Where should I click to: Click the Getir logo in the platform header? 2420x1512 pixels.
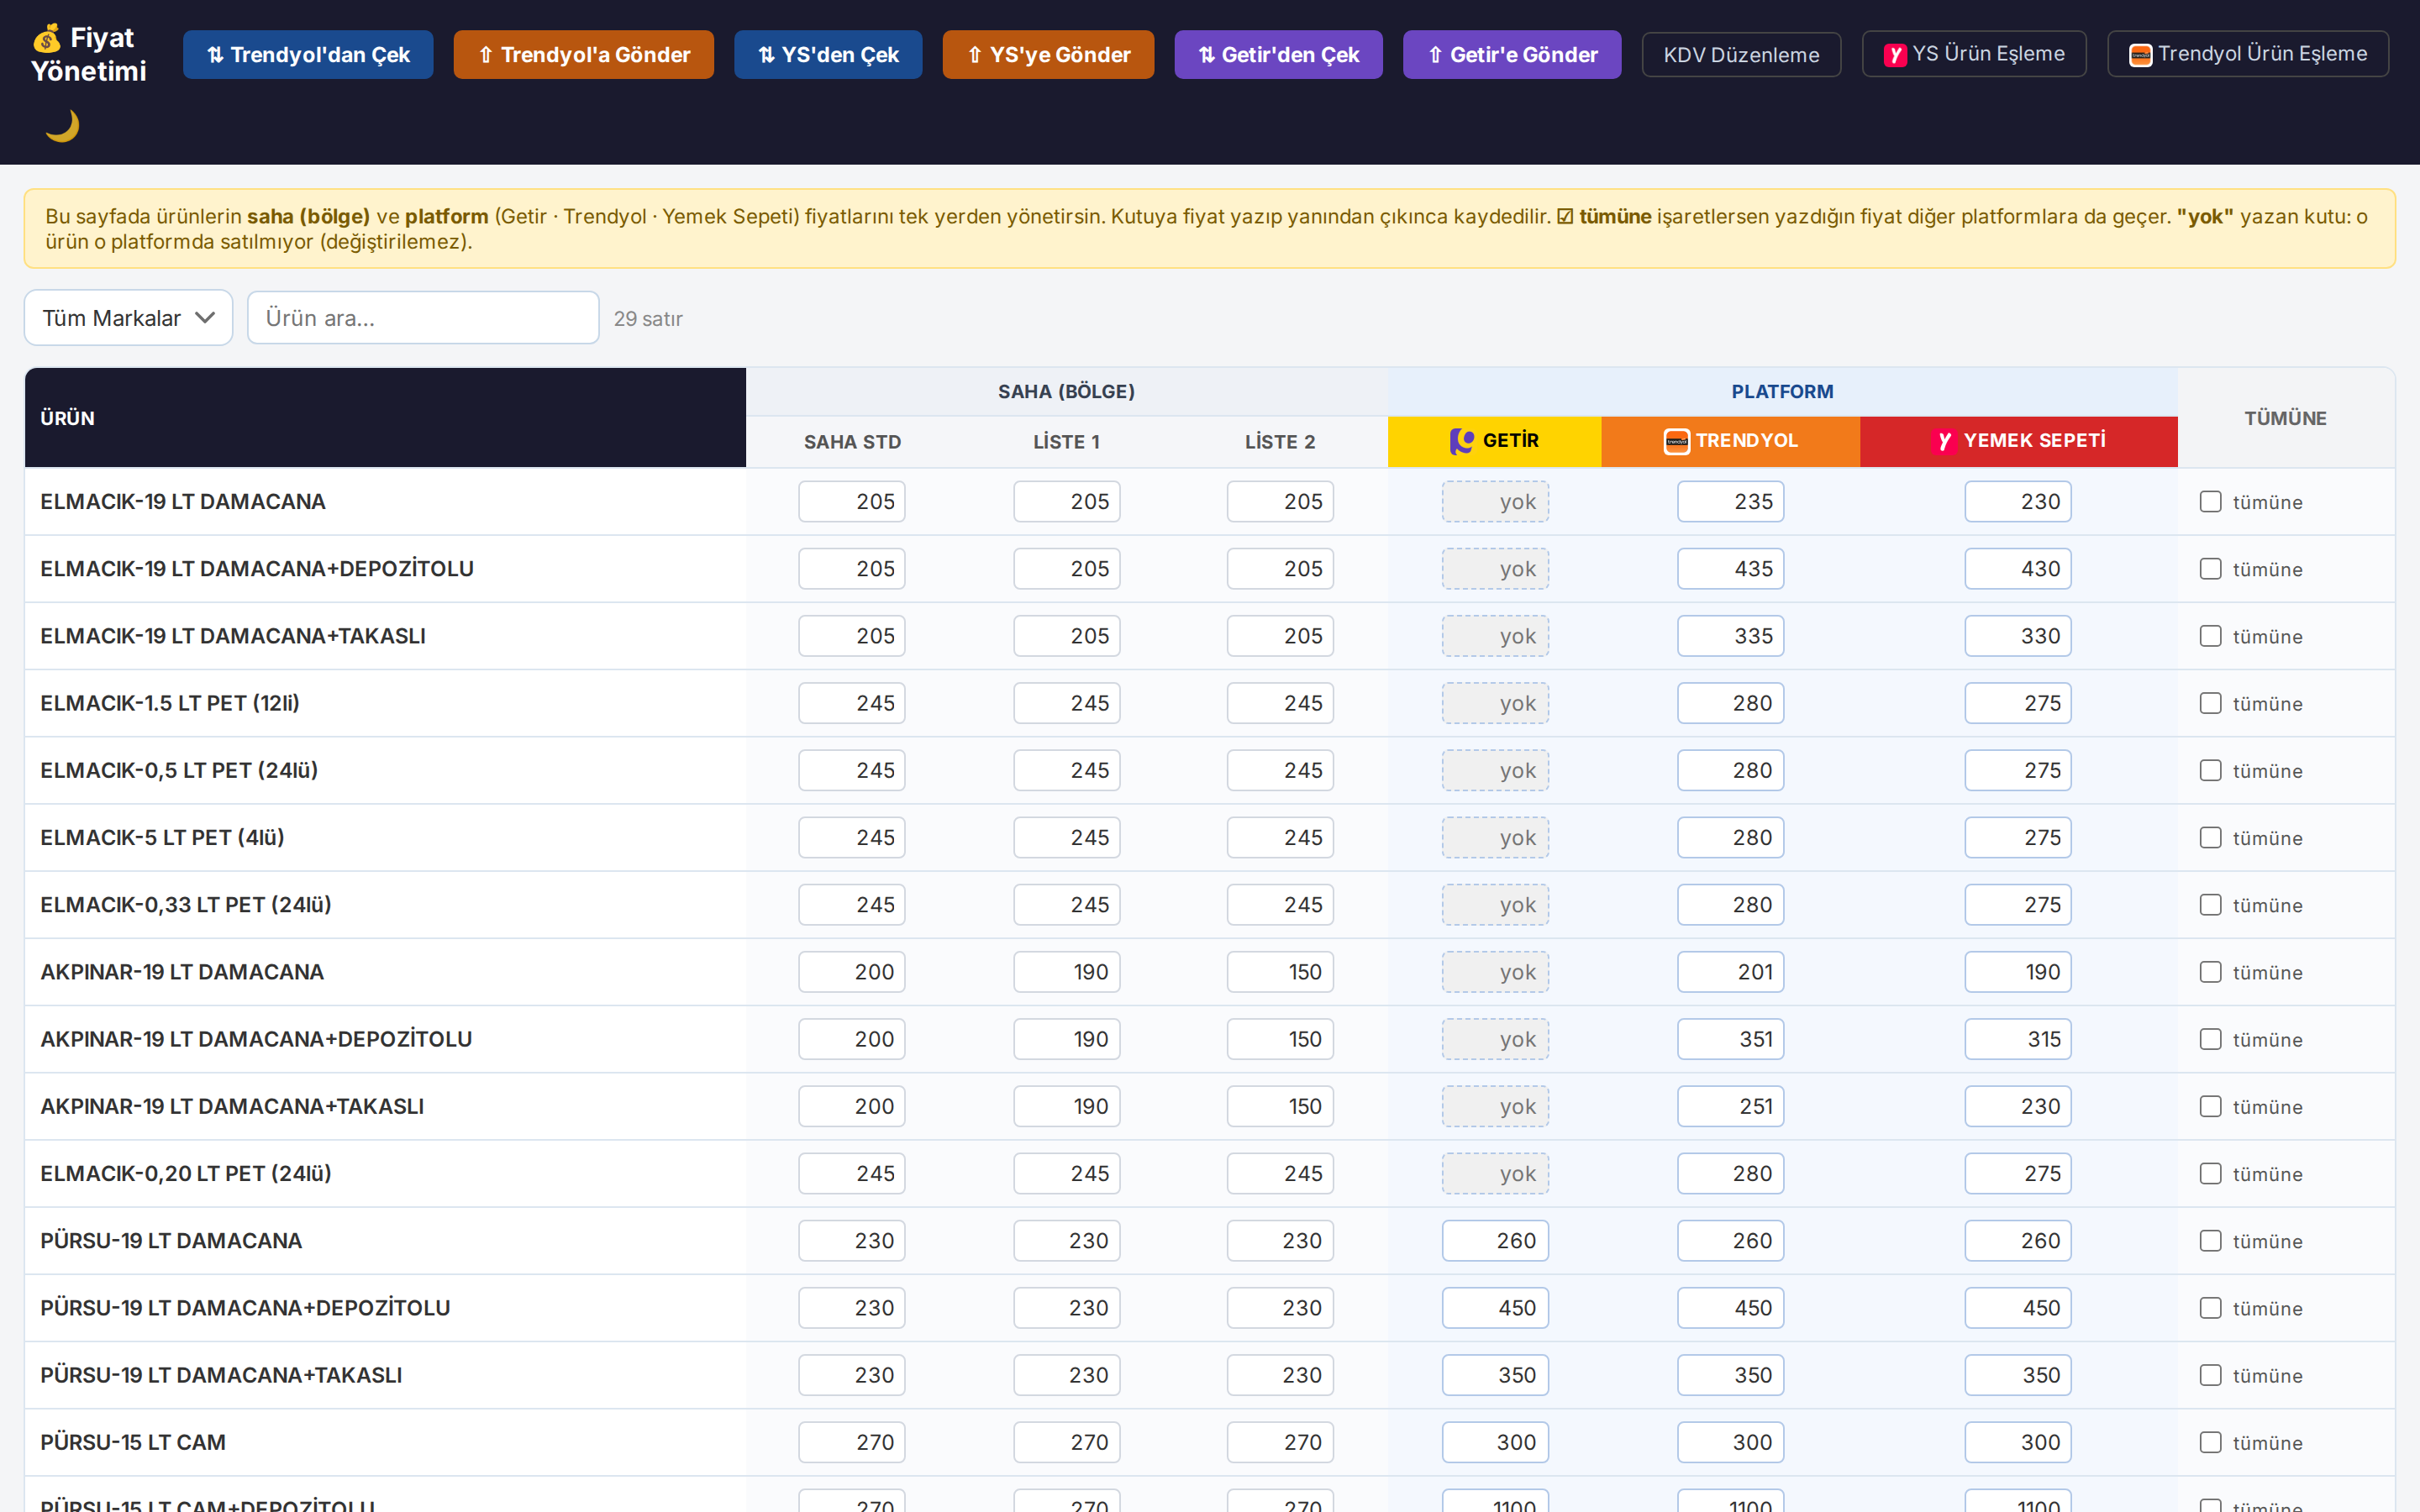[x=1461, y=441]
